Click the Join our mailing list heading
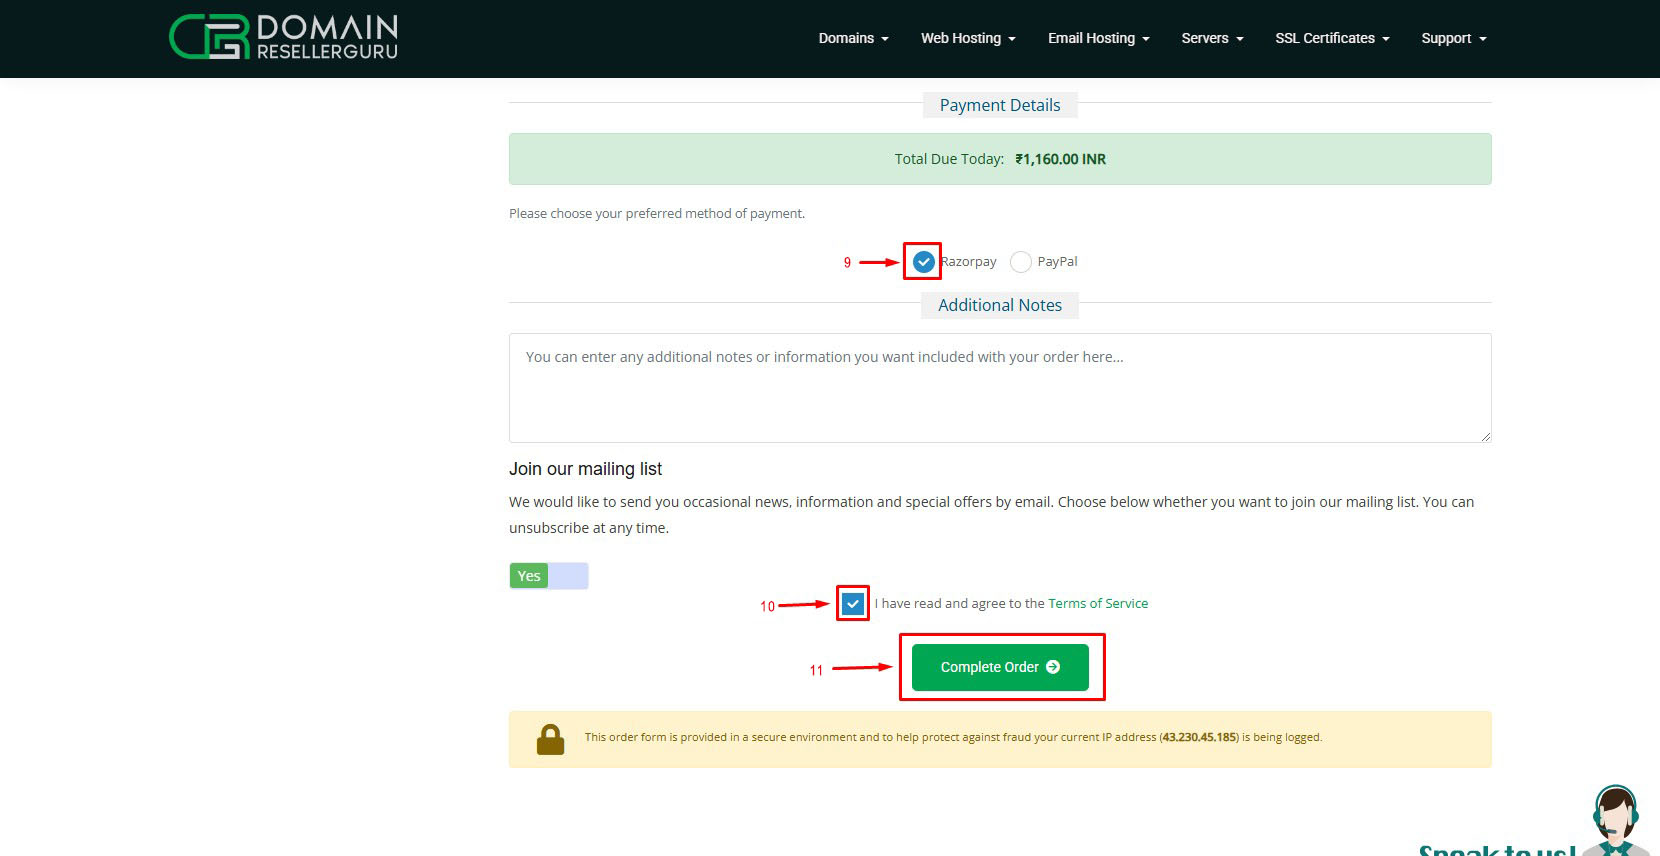The height and width of the screenshot is (856, 1660). [586, 469]
